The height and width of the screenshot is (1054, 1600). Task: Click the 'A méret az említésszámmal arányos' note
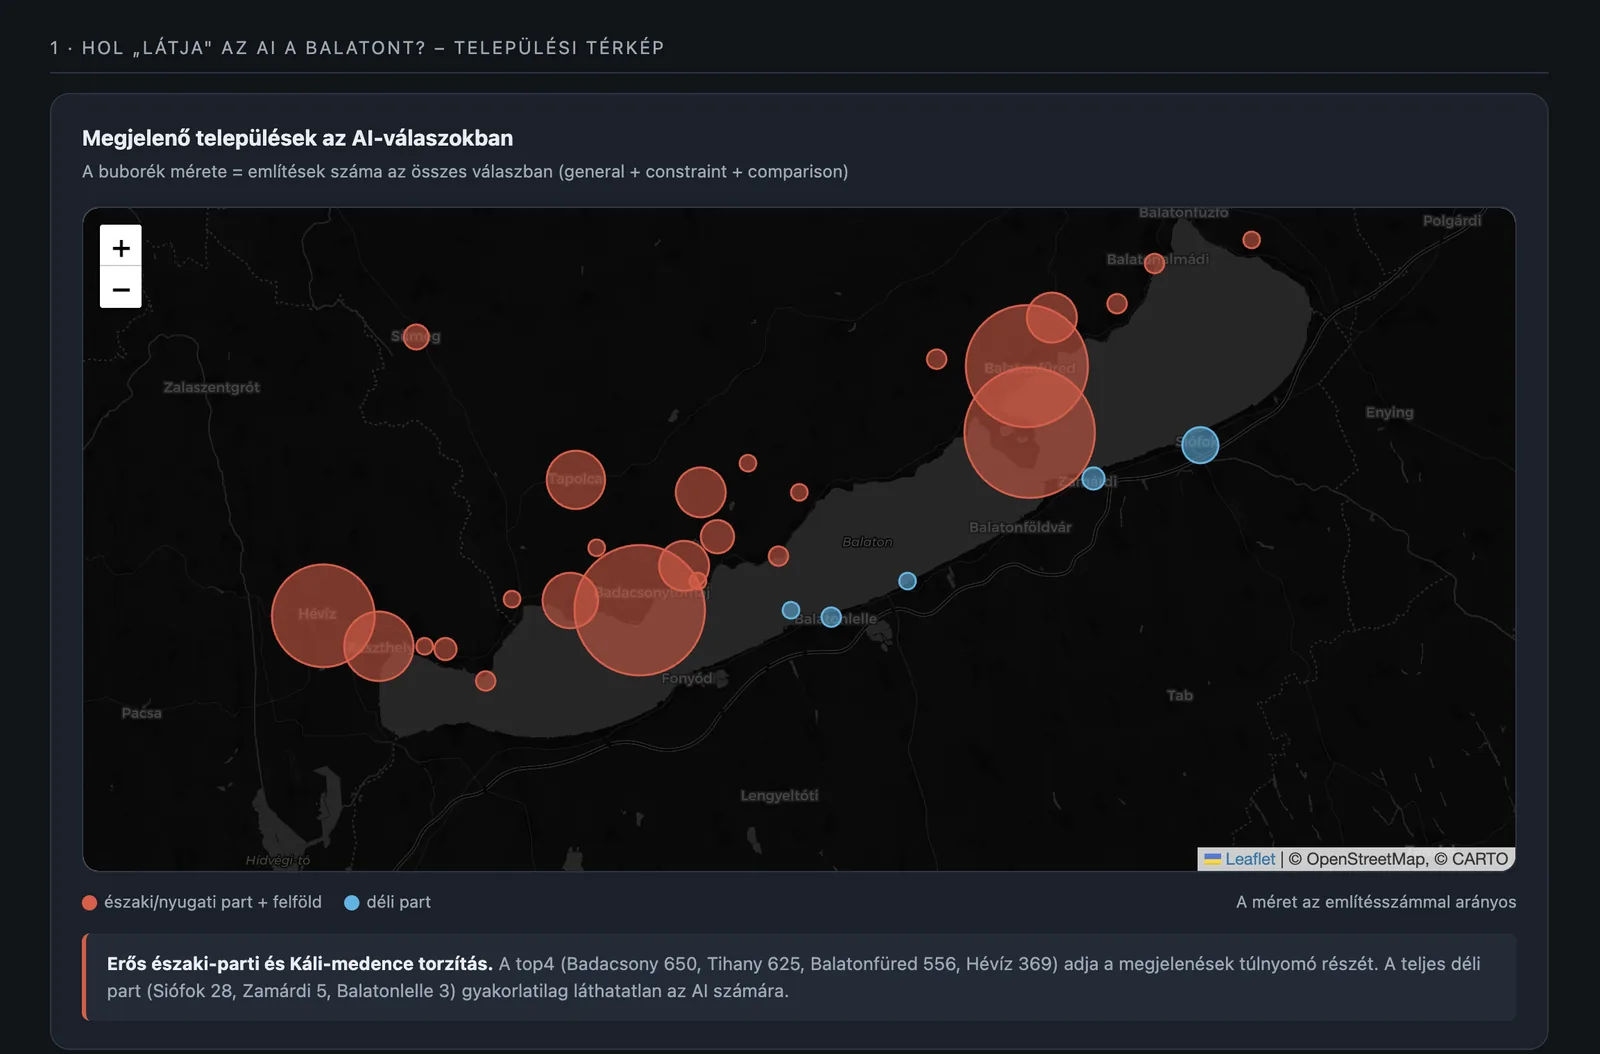pyautogui.click(x=1376, y=902)
